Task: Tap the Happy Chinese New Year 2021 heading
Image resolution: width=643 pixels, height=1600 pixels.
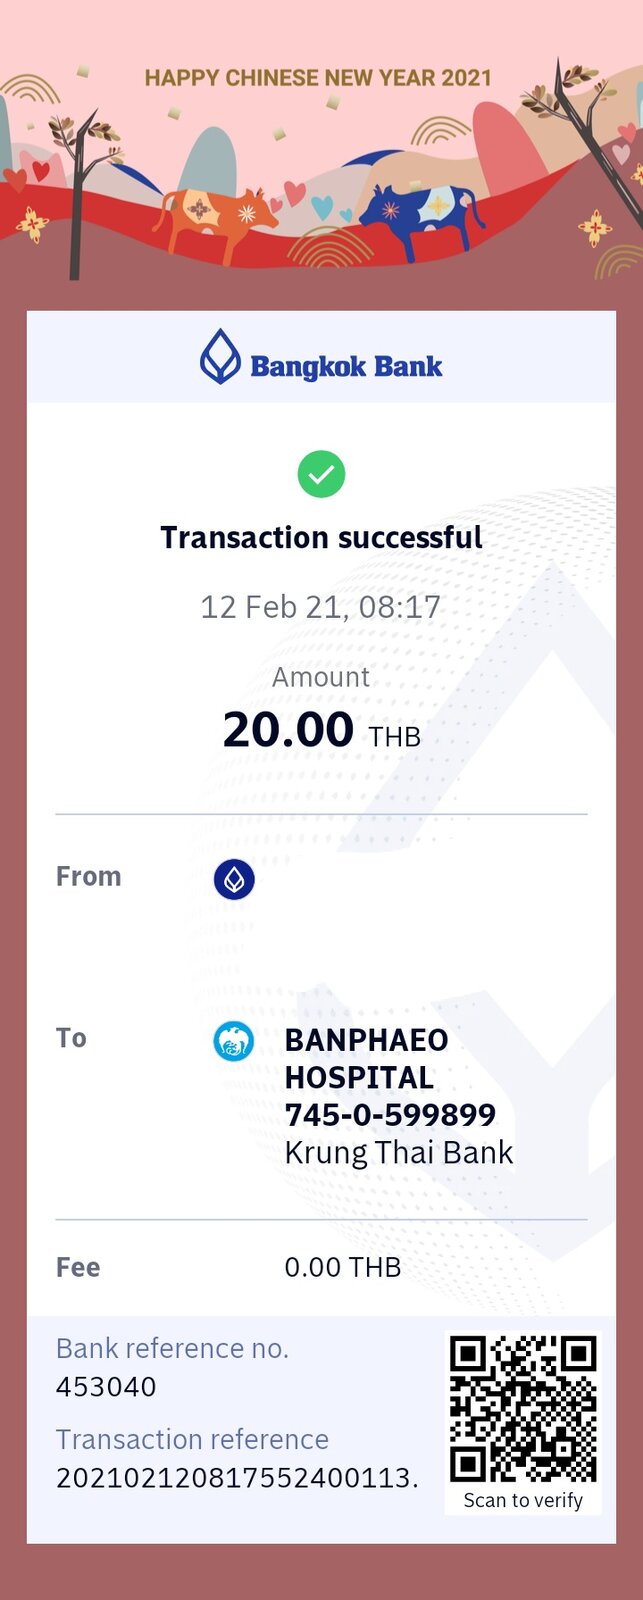Action: coord(318,78)
